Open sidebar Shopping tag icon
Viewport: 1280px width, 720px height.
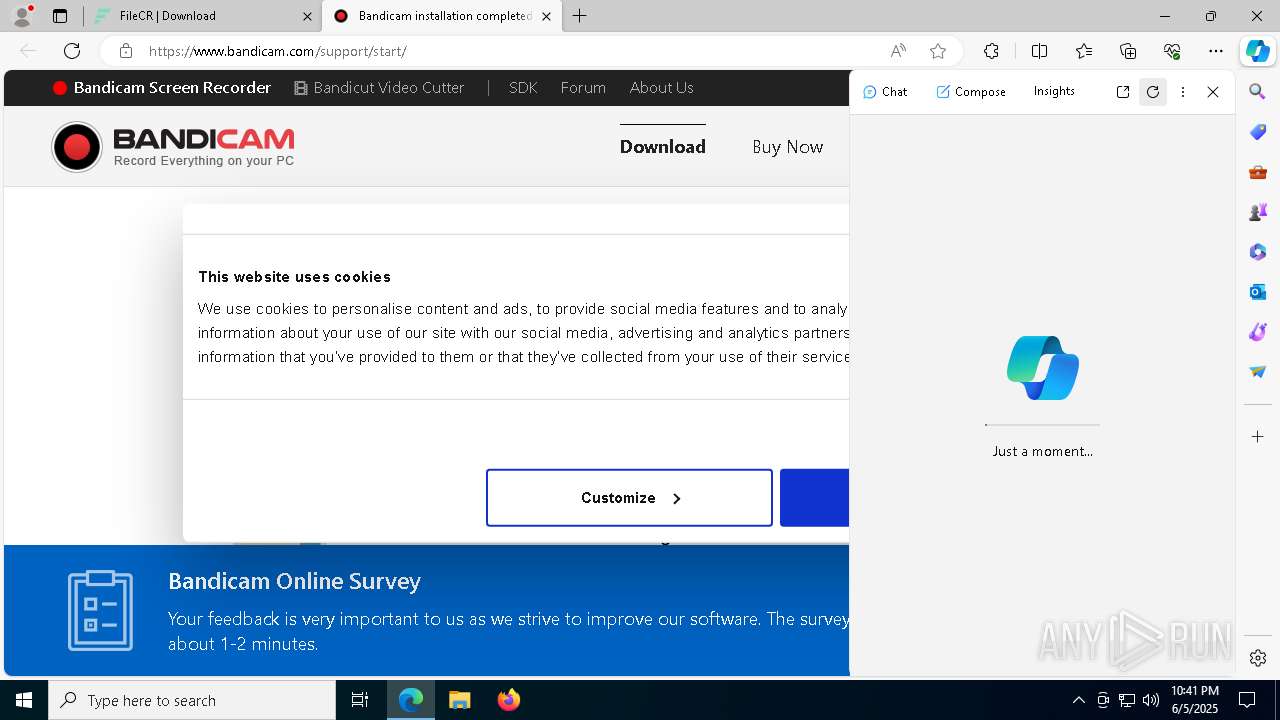click(x=1258, y=132)
